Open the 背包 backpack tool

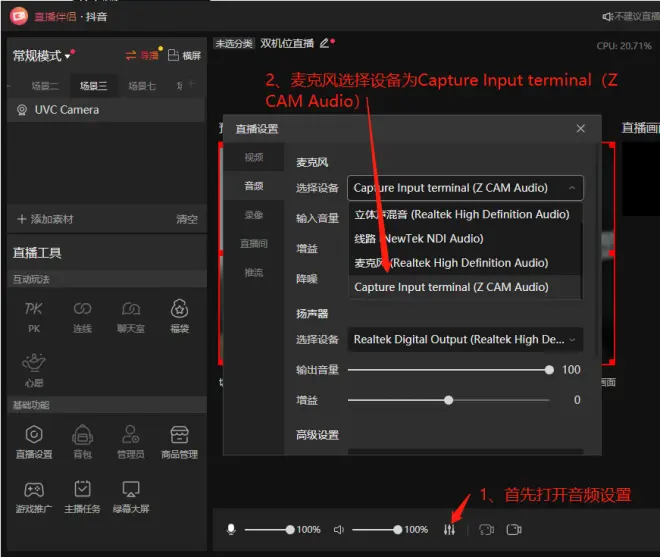pyautogui.click(x=82, y=442)
